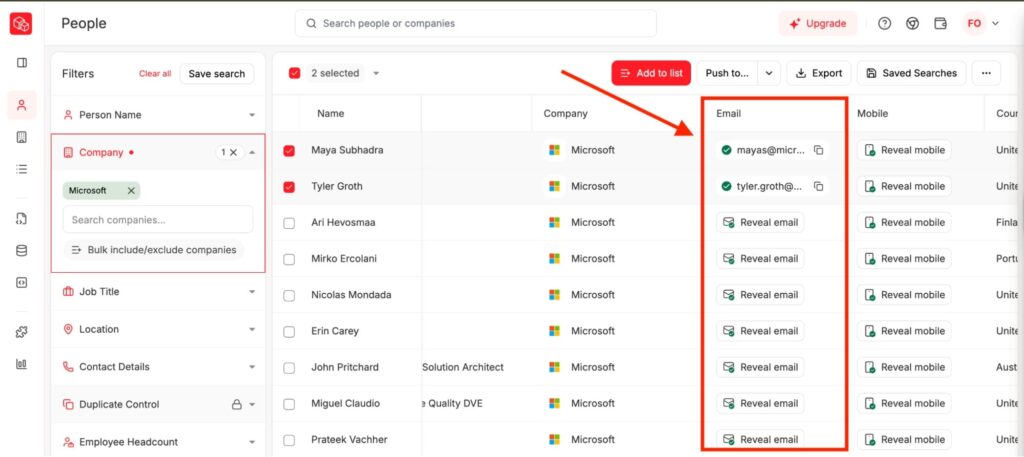Click the Push to button
This screenshot has height=457, width=1024.
[727, 73]
